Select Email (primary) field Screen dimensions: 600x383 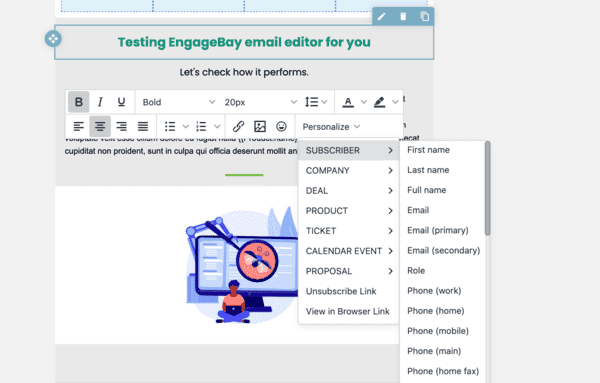(442, 230)
